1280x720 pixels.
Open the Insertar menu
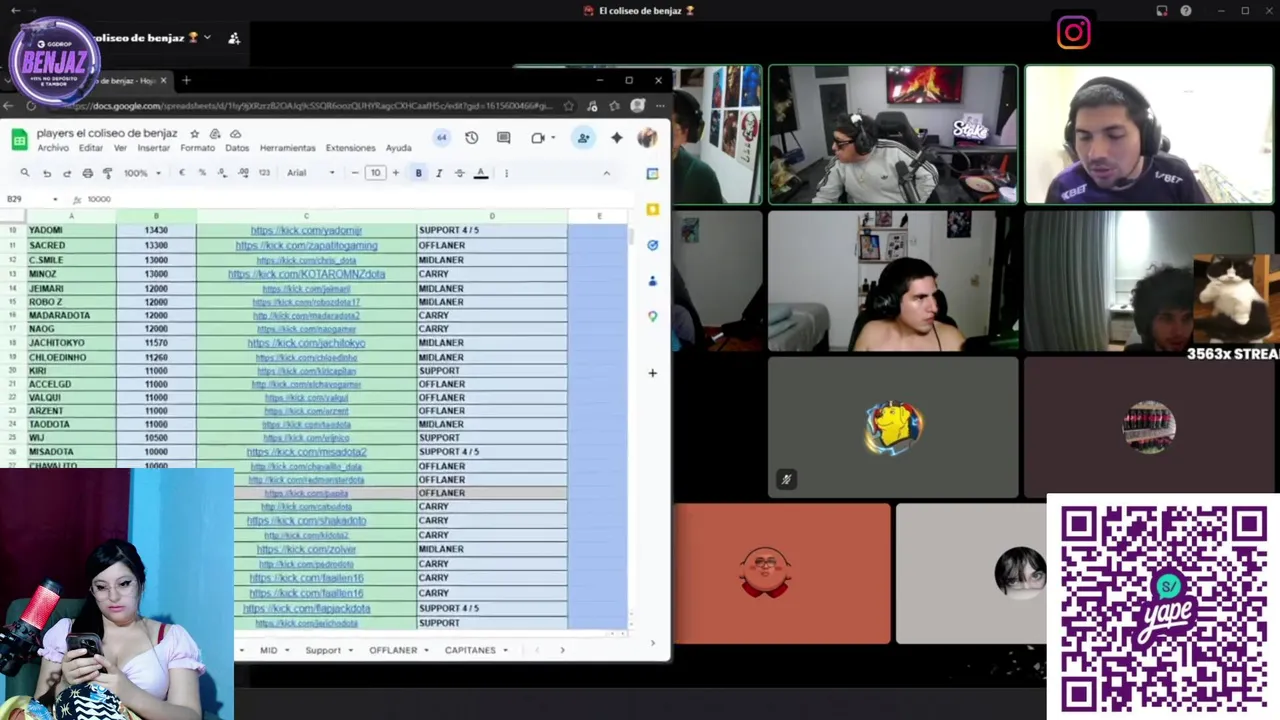(154, 148)
